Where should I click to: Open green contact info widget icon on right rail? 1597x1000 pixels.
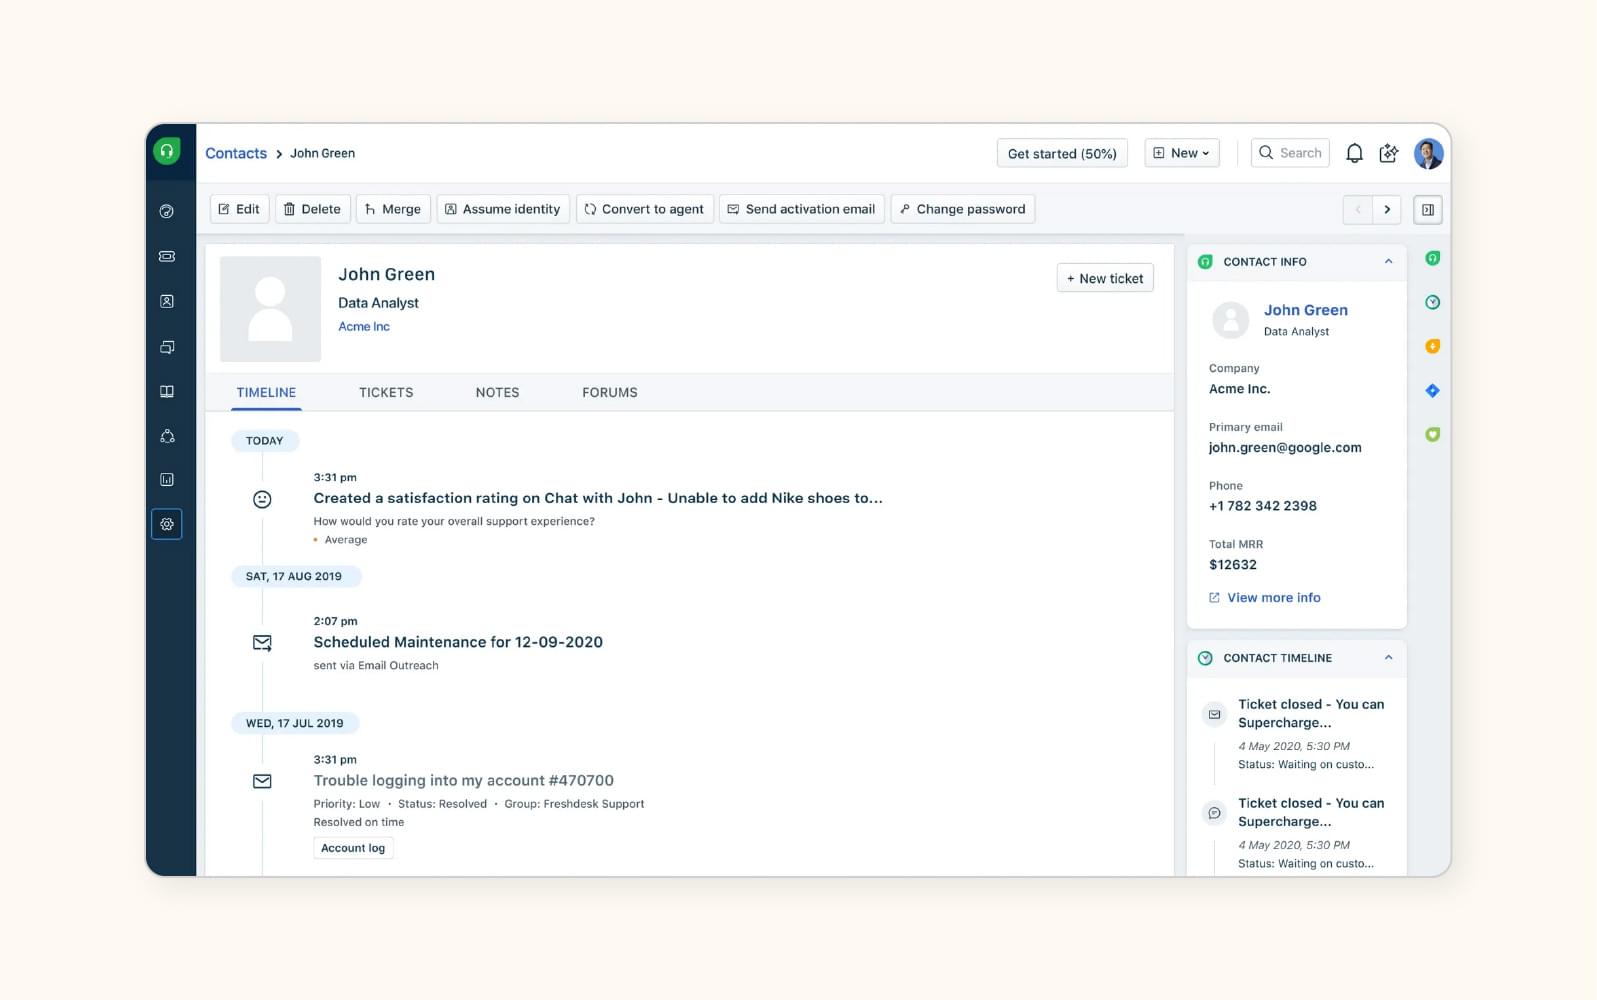[1433, 258]
